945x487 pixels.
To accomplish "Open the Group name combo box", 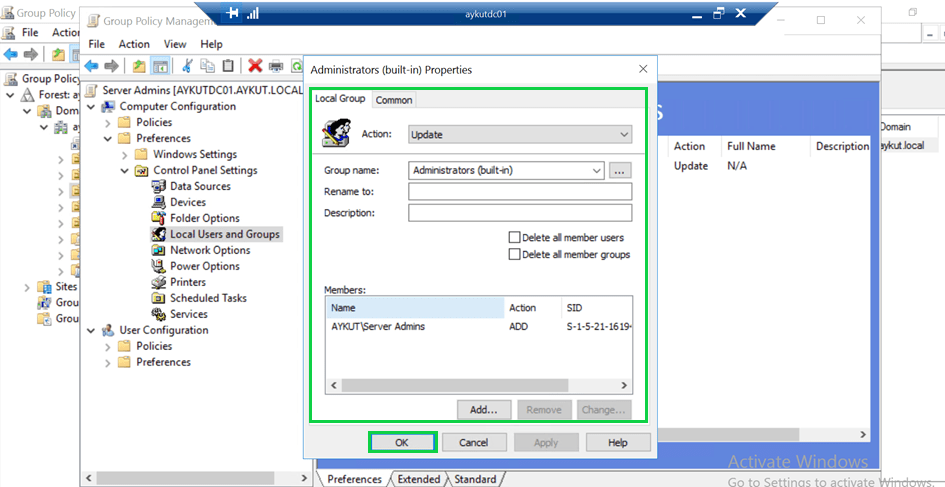I will pyautogui.click(x=597, y=170).
